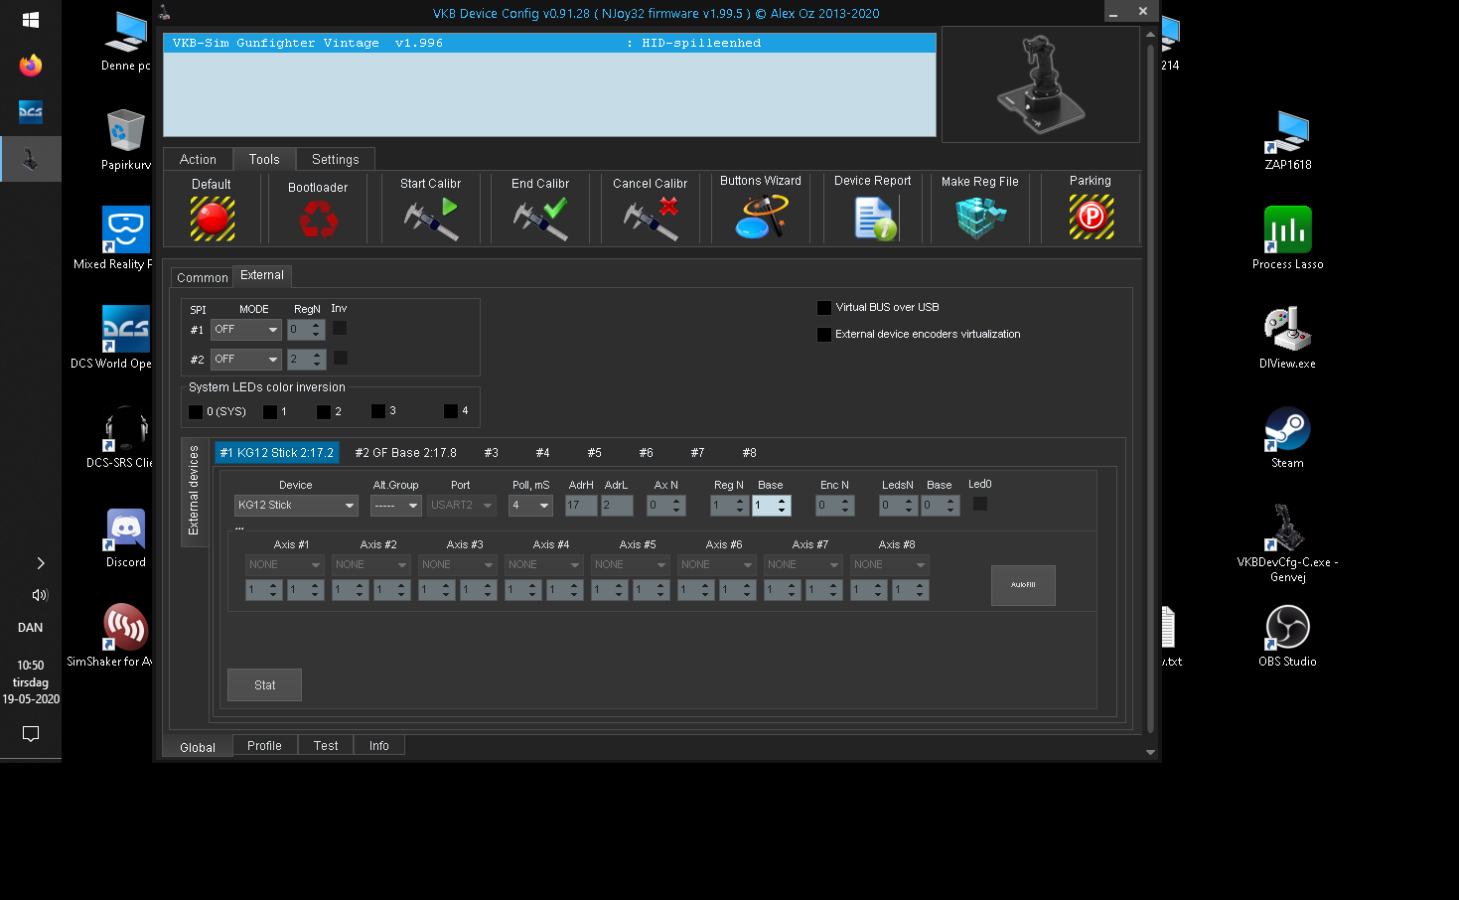Switch to the Settings tab
The image size is (1459, 900).
(x=335, y=160)
